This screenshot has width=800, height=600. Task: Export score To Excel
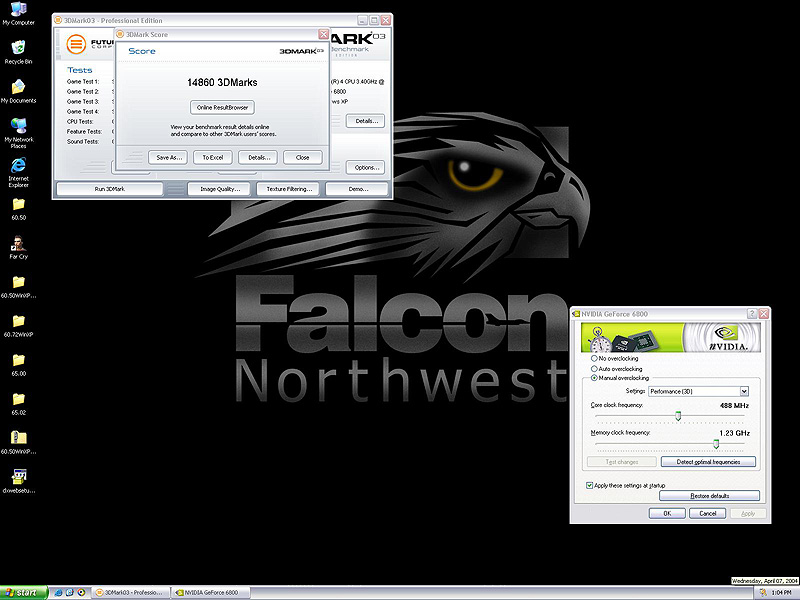213,158
